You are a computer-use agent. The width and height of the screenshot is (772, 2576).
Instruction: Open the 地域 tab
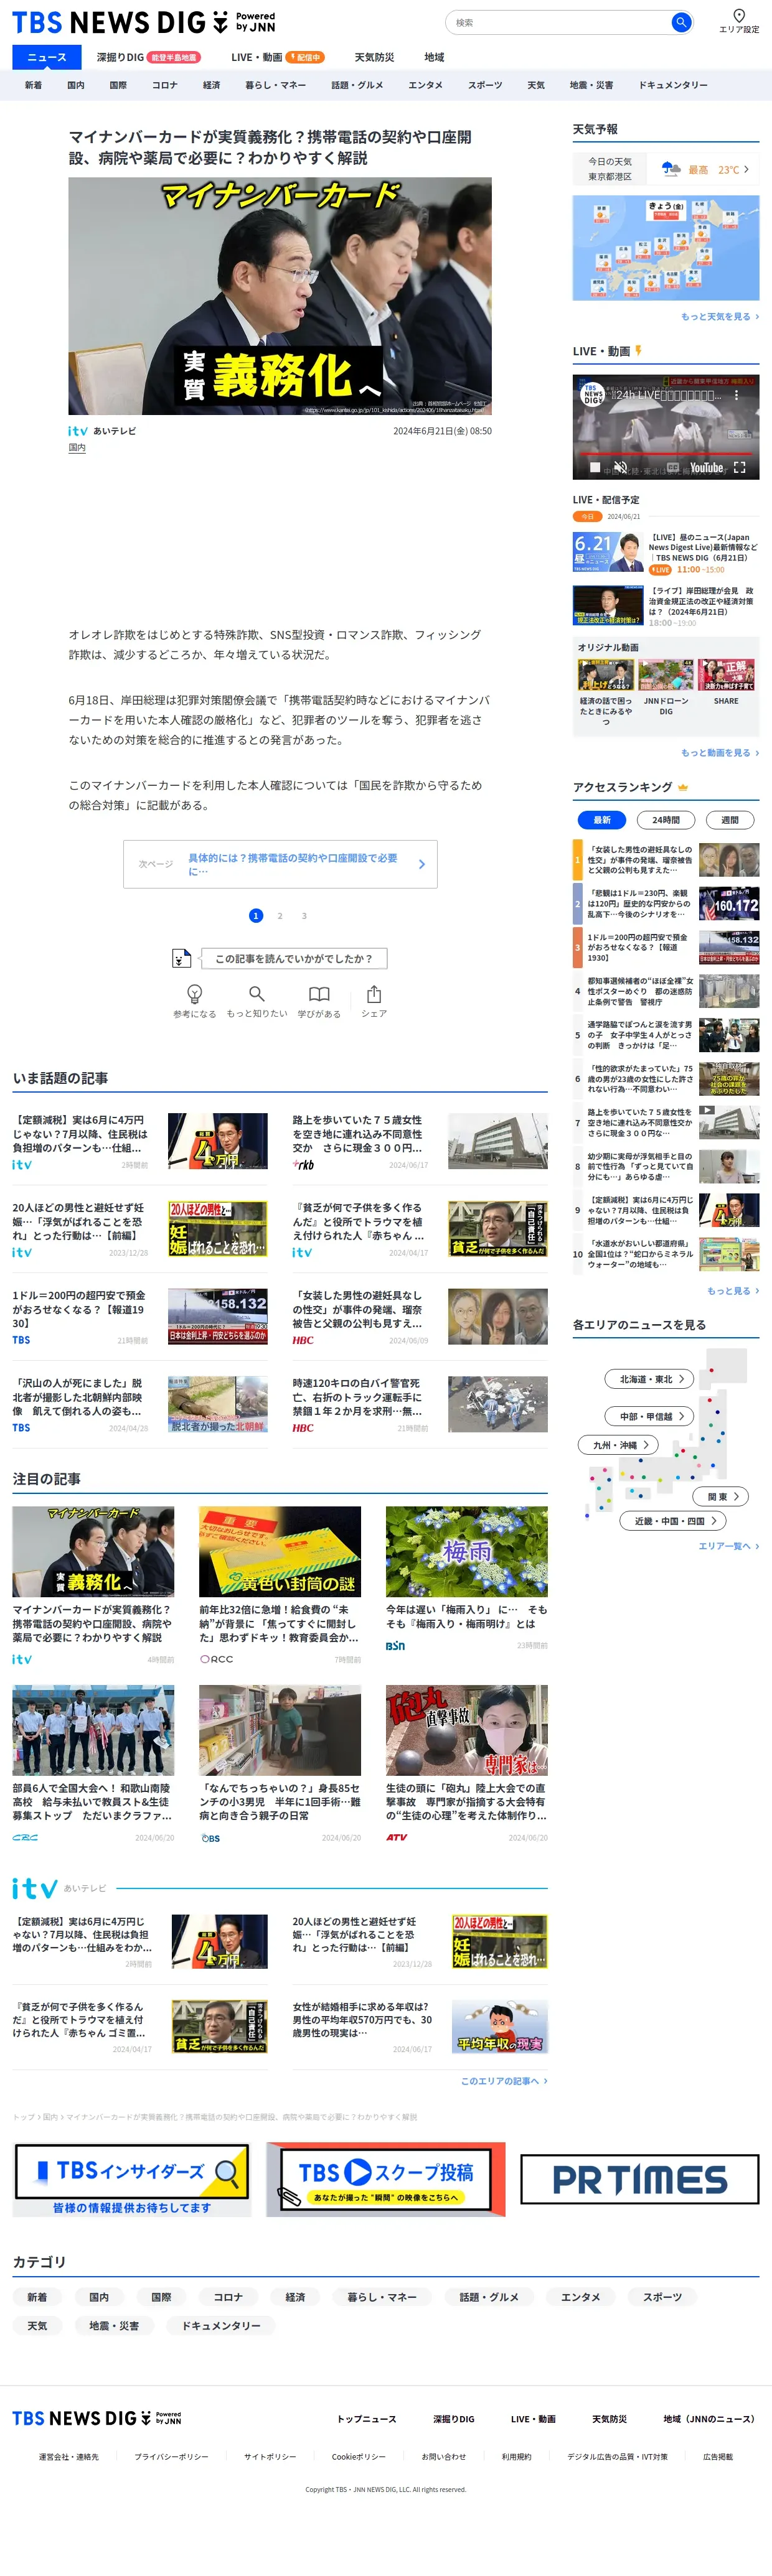click(434, 57)
